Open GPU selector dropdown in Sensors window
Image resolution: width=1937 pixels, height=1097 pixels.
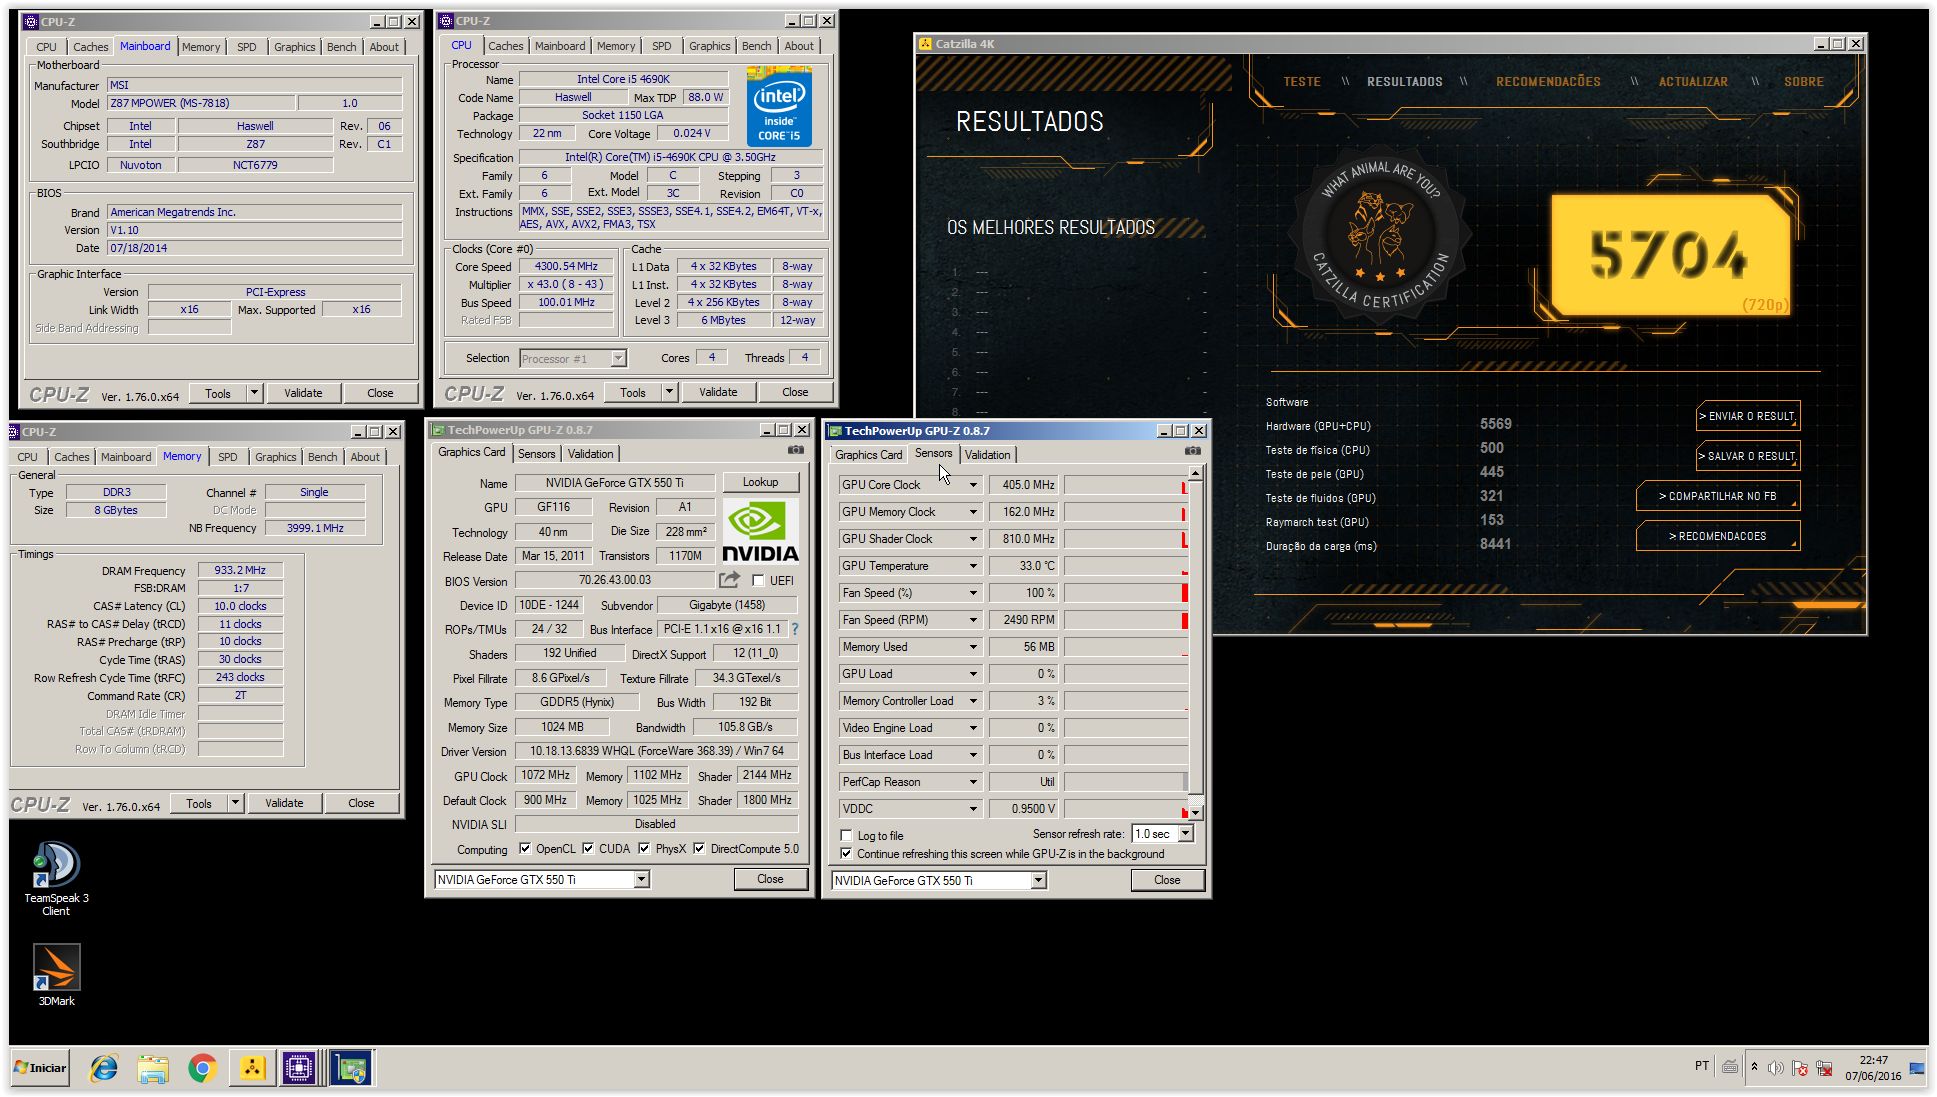[x=1039, y=881]
